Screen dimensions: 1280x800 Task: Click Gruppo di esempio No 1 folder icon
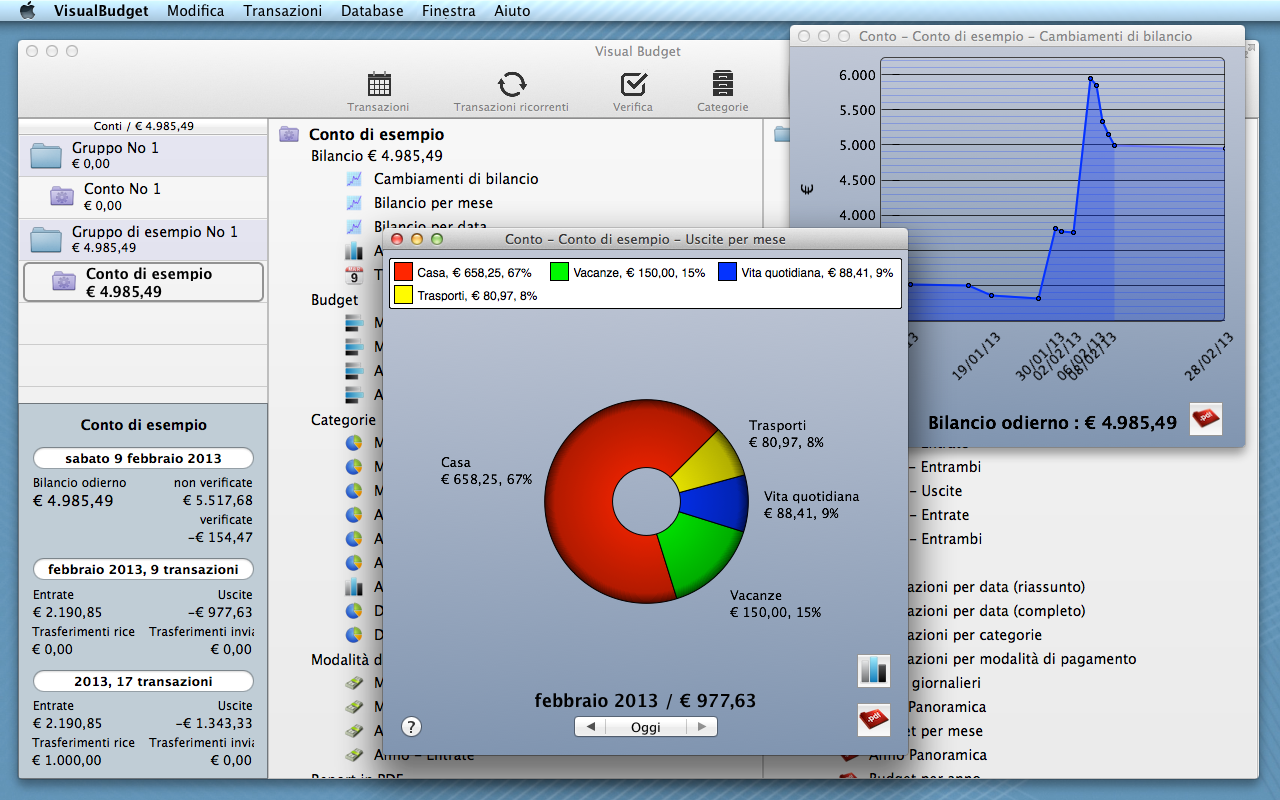tap(46, 239)
